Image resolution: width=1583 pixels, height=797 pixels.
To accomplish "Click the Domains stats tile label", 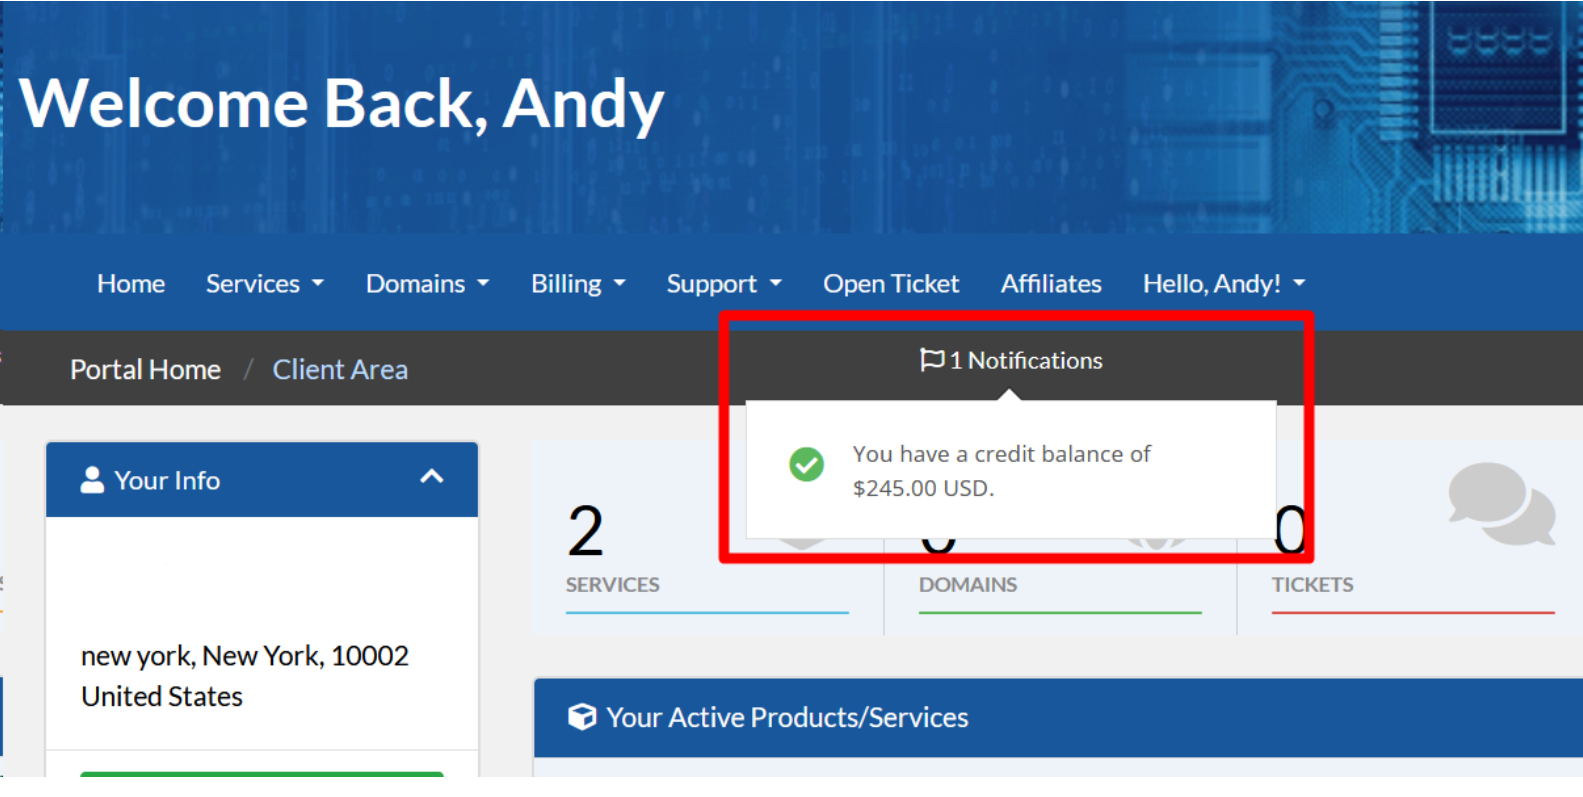I will pos(967,585).
